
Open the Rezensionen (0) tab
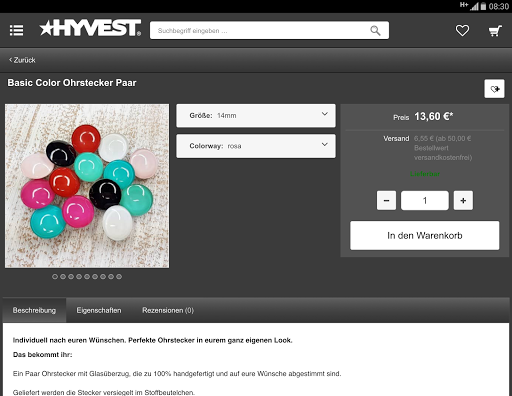[x=168, y=310]
